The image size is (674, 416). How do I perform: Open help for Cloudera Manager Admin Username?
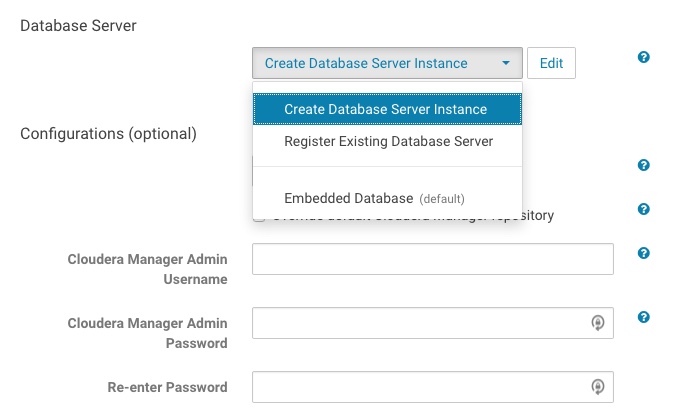coord(644,254)
